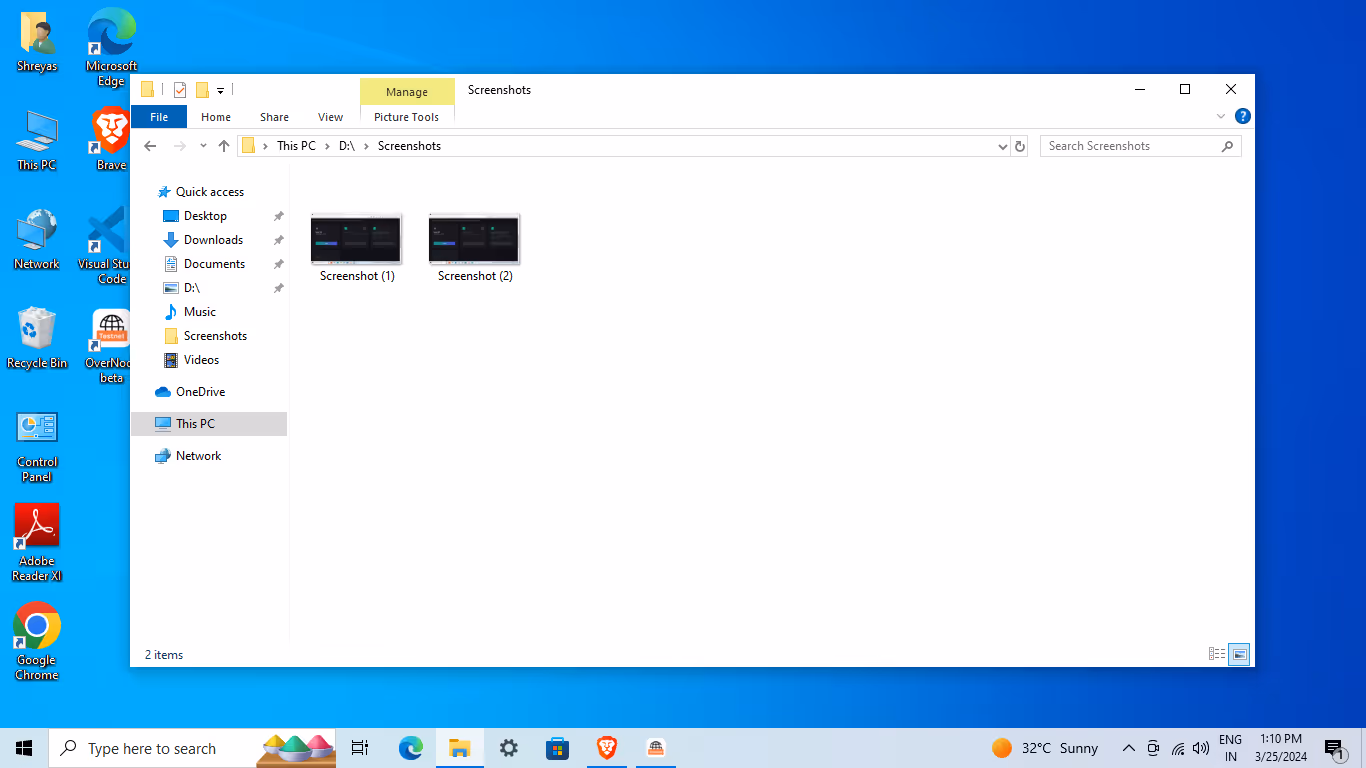Open address bar history dropdown
1366x768 pixels.
point(1002,146)
